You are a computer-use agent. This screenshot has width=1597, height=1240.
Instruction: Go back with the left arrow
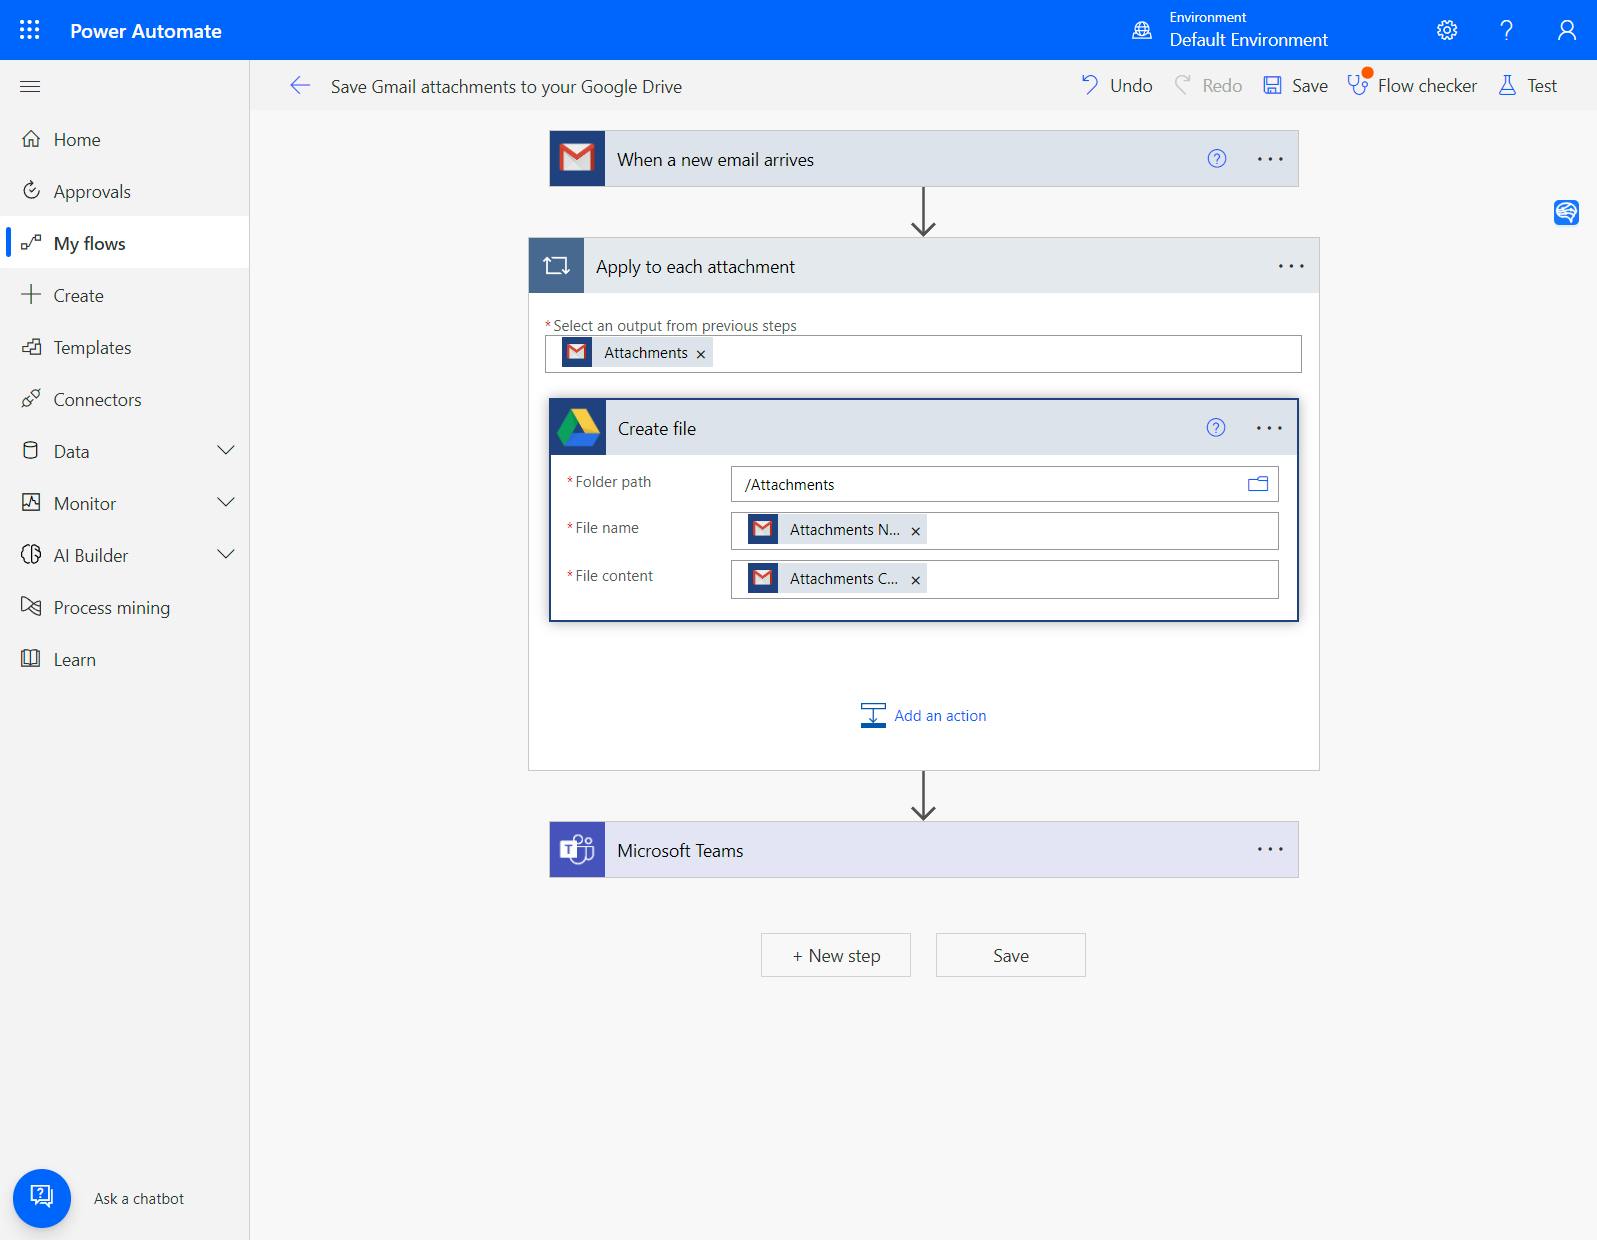(300, 86)
